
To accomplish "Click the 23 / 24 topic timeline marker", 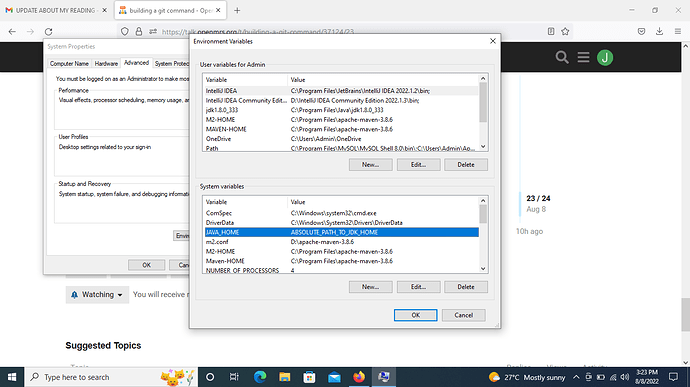I will pyautogui.click(x=538, y=199).
